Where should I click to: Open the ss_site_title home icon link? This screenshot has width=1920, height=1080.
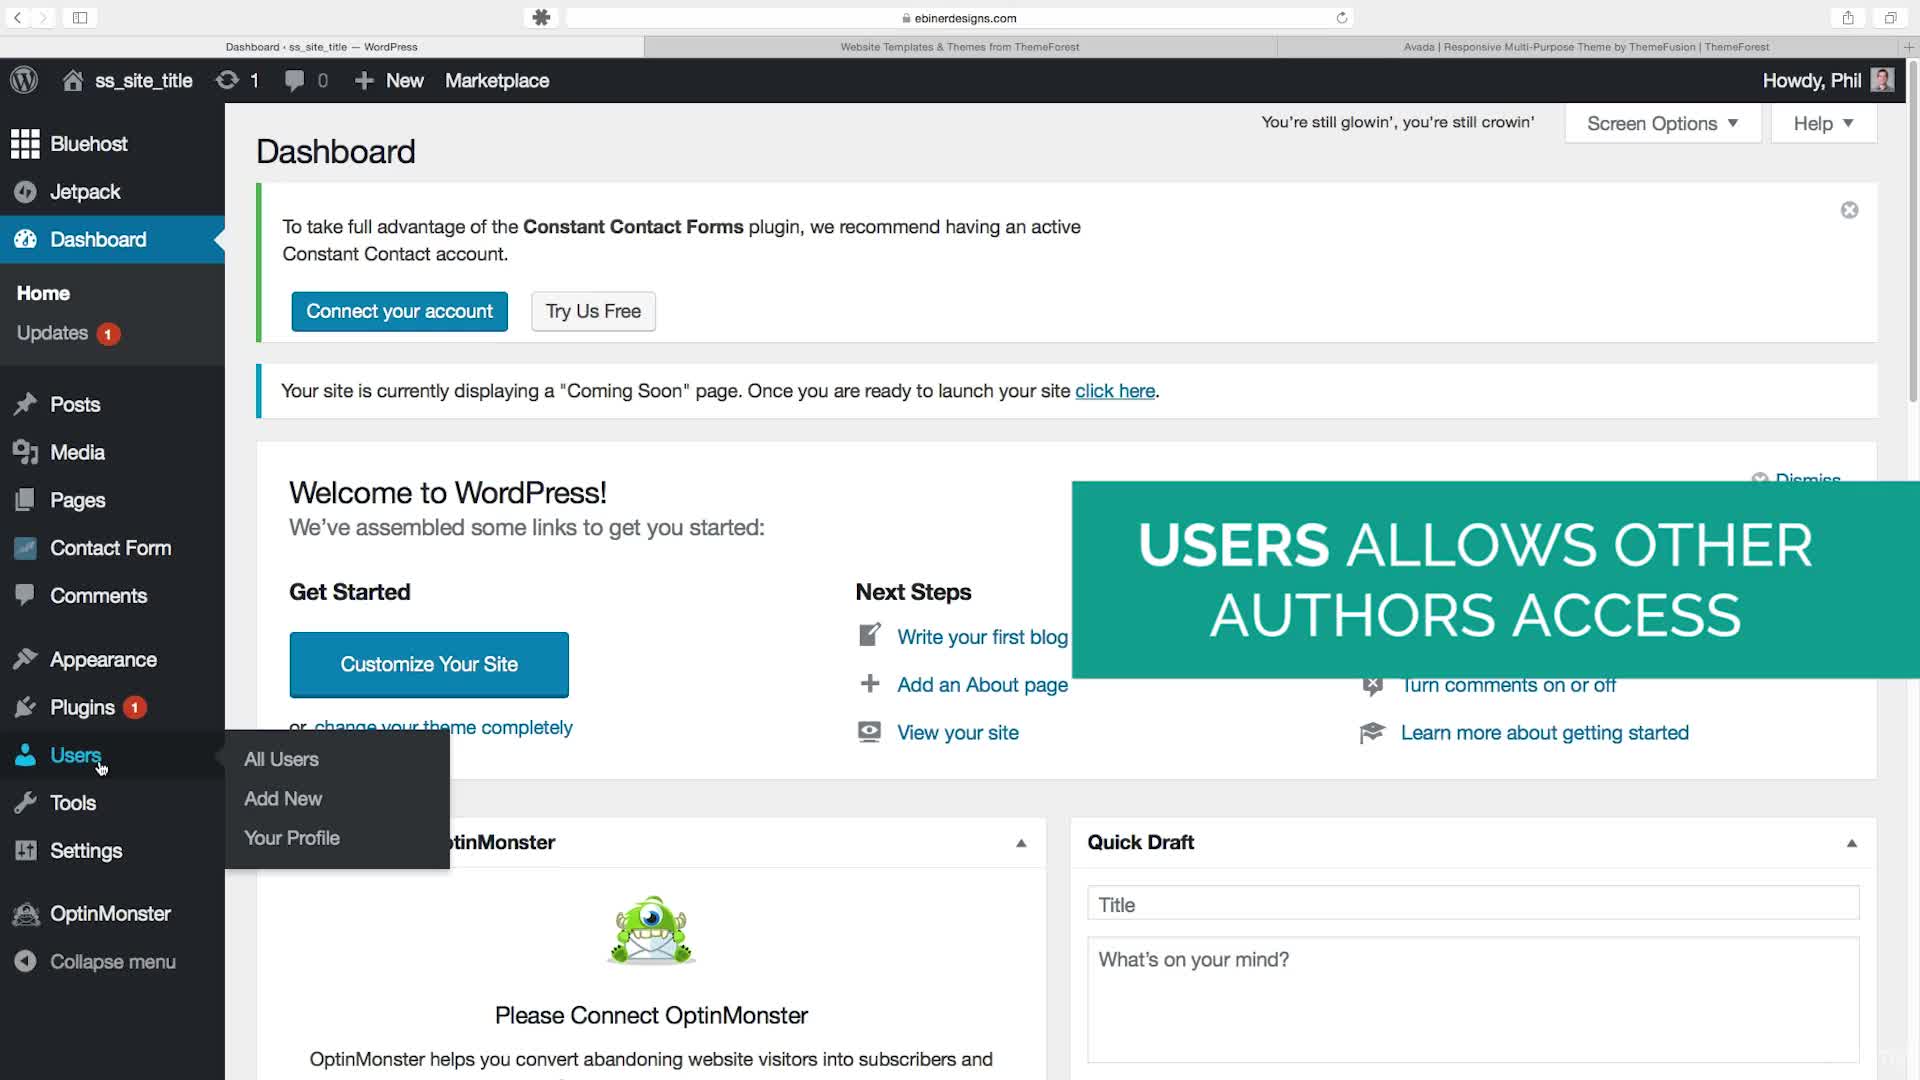(73, 80)
